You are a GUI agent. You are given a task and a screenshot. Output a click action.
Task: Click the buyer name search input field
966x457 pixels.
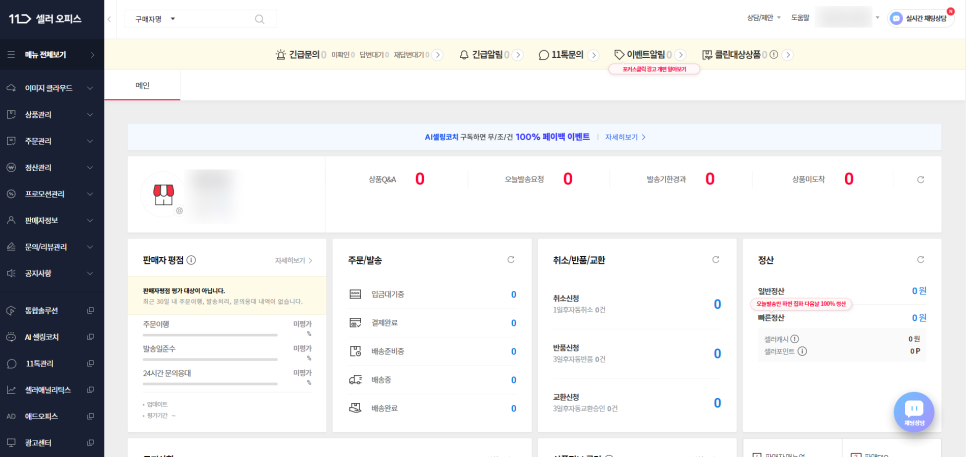[216, 19]
